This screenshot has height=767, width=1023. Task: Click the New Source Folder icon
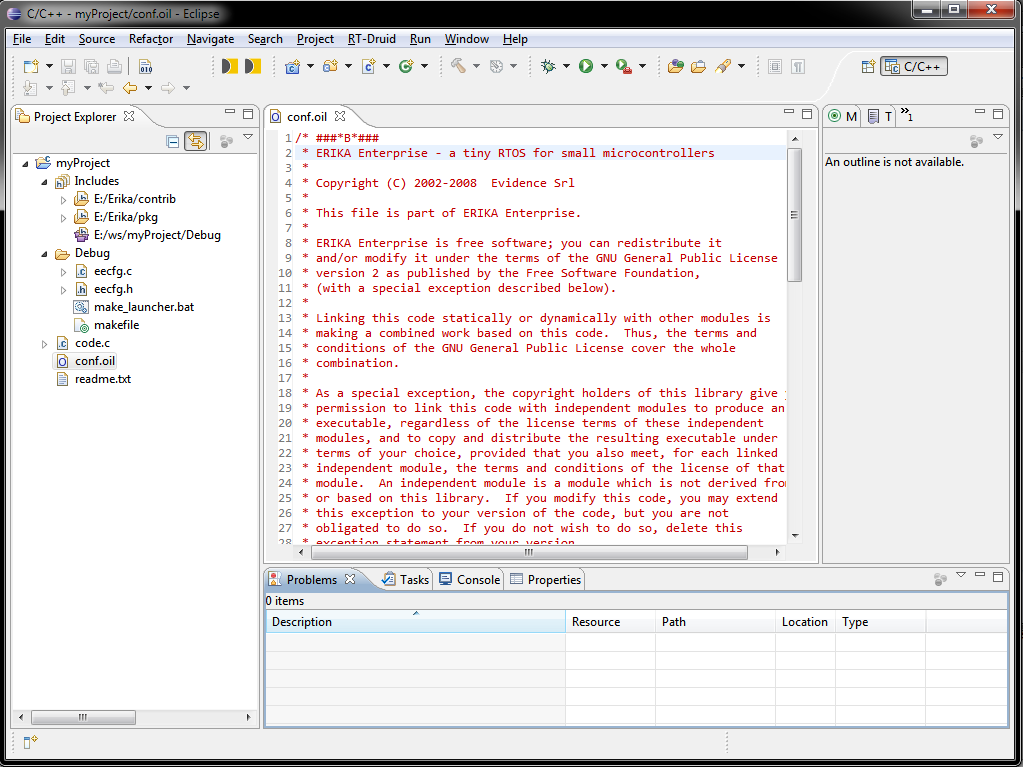pyautogui.click(x=331, y=66)
